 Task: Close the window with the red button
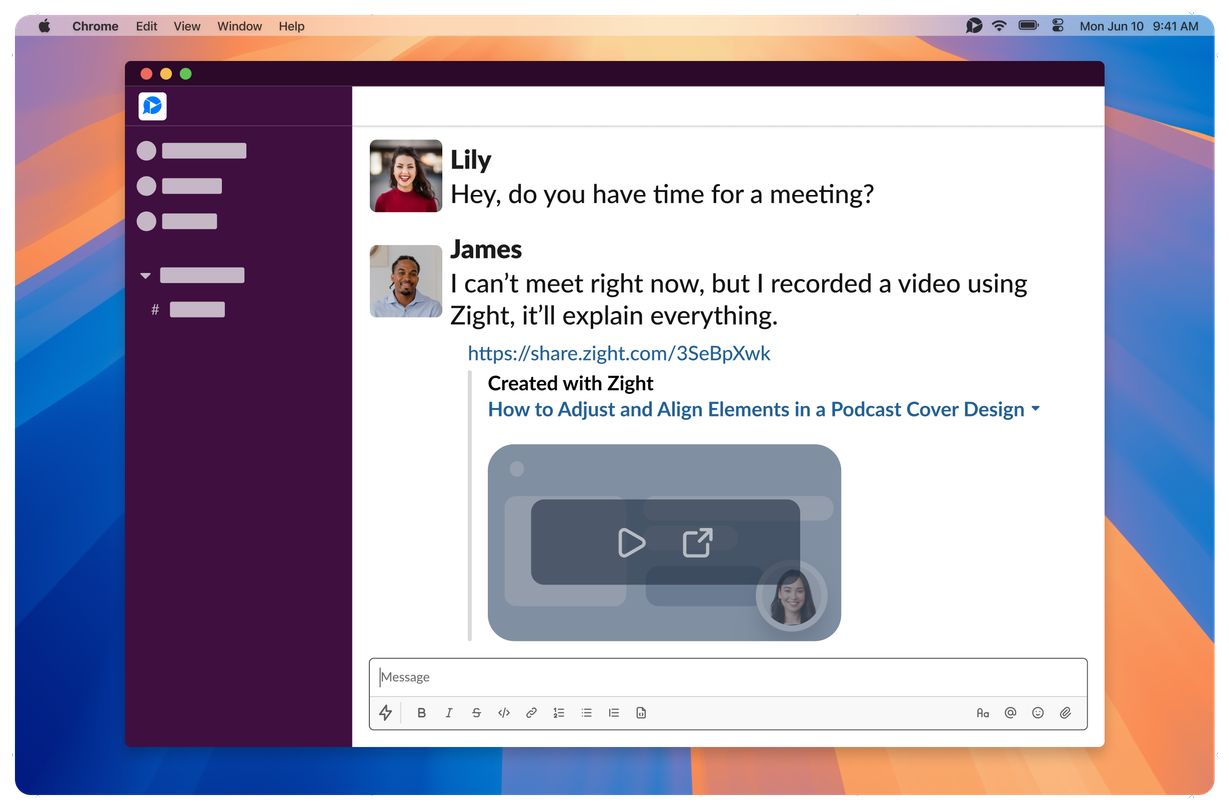(146, 74)
